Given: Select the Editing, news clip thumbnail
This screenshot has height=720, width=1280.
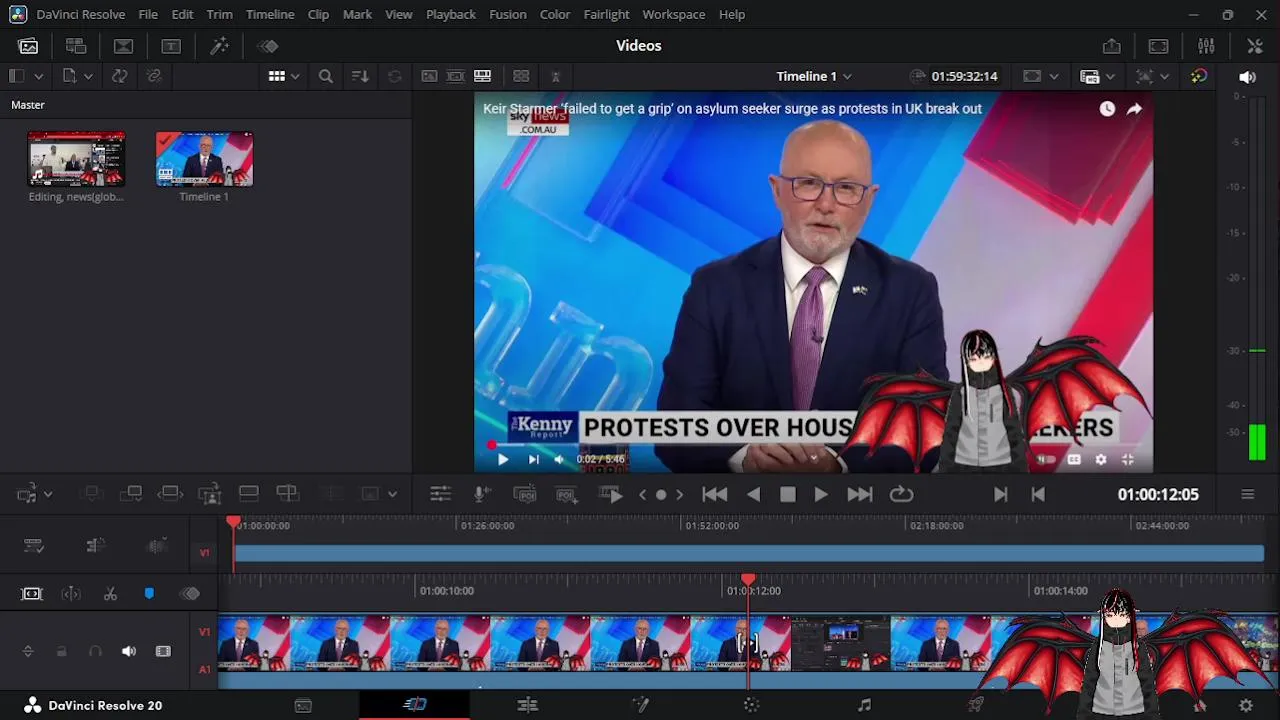Looking at the screenshot, I should (x=76, y=160).
